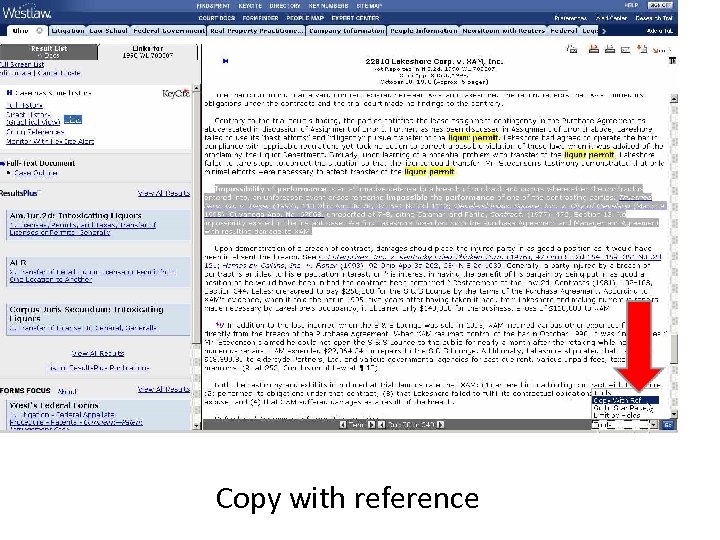Select the Result List panel tab
The height and width of the screenshot is (540, 720).
pos(49,51)
